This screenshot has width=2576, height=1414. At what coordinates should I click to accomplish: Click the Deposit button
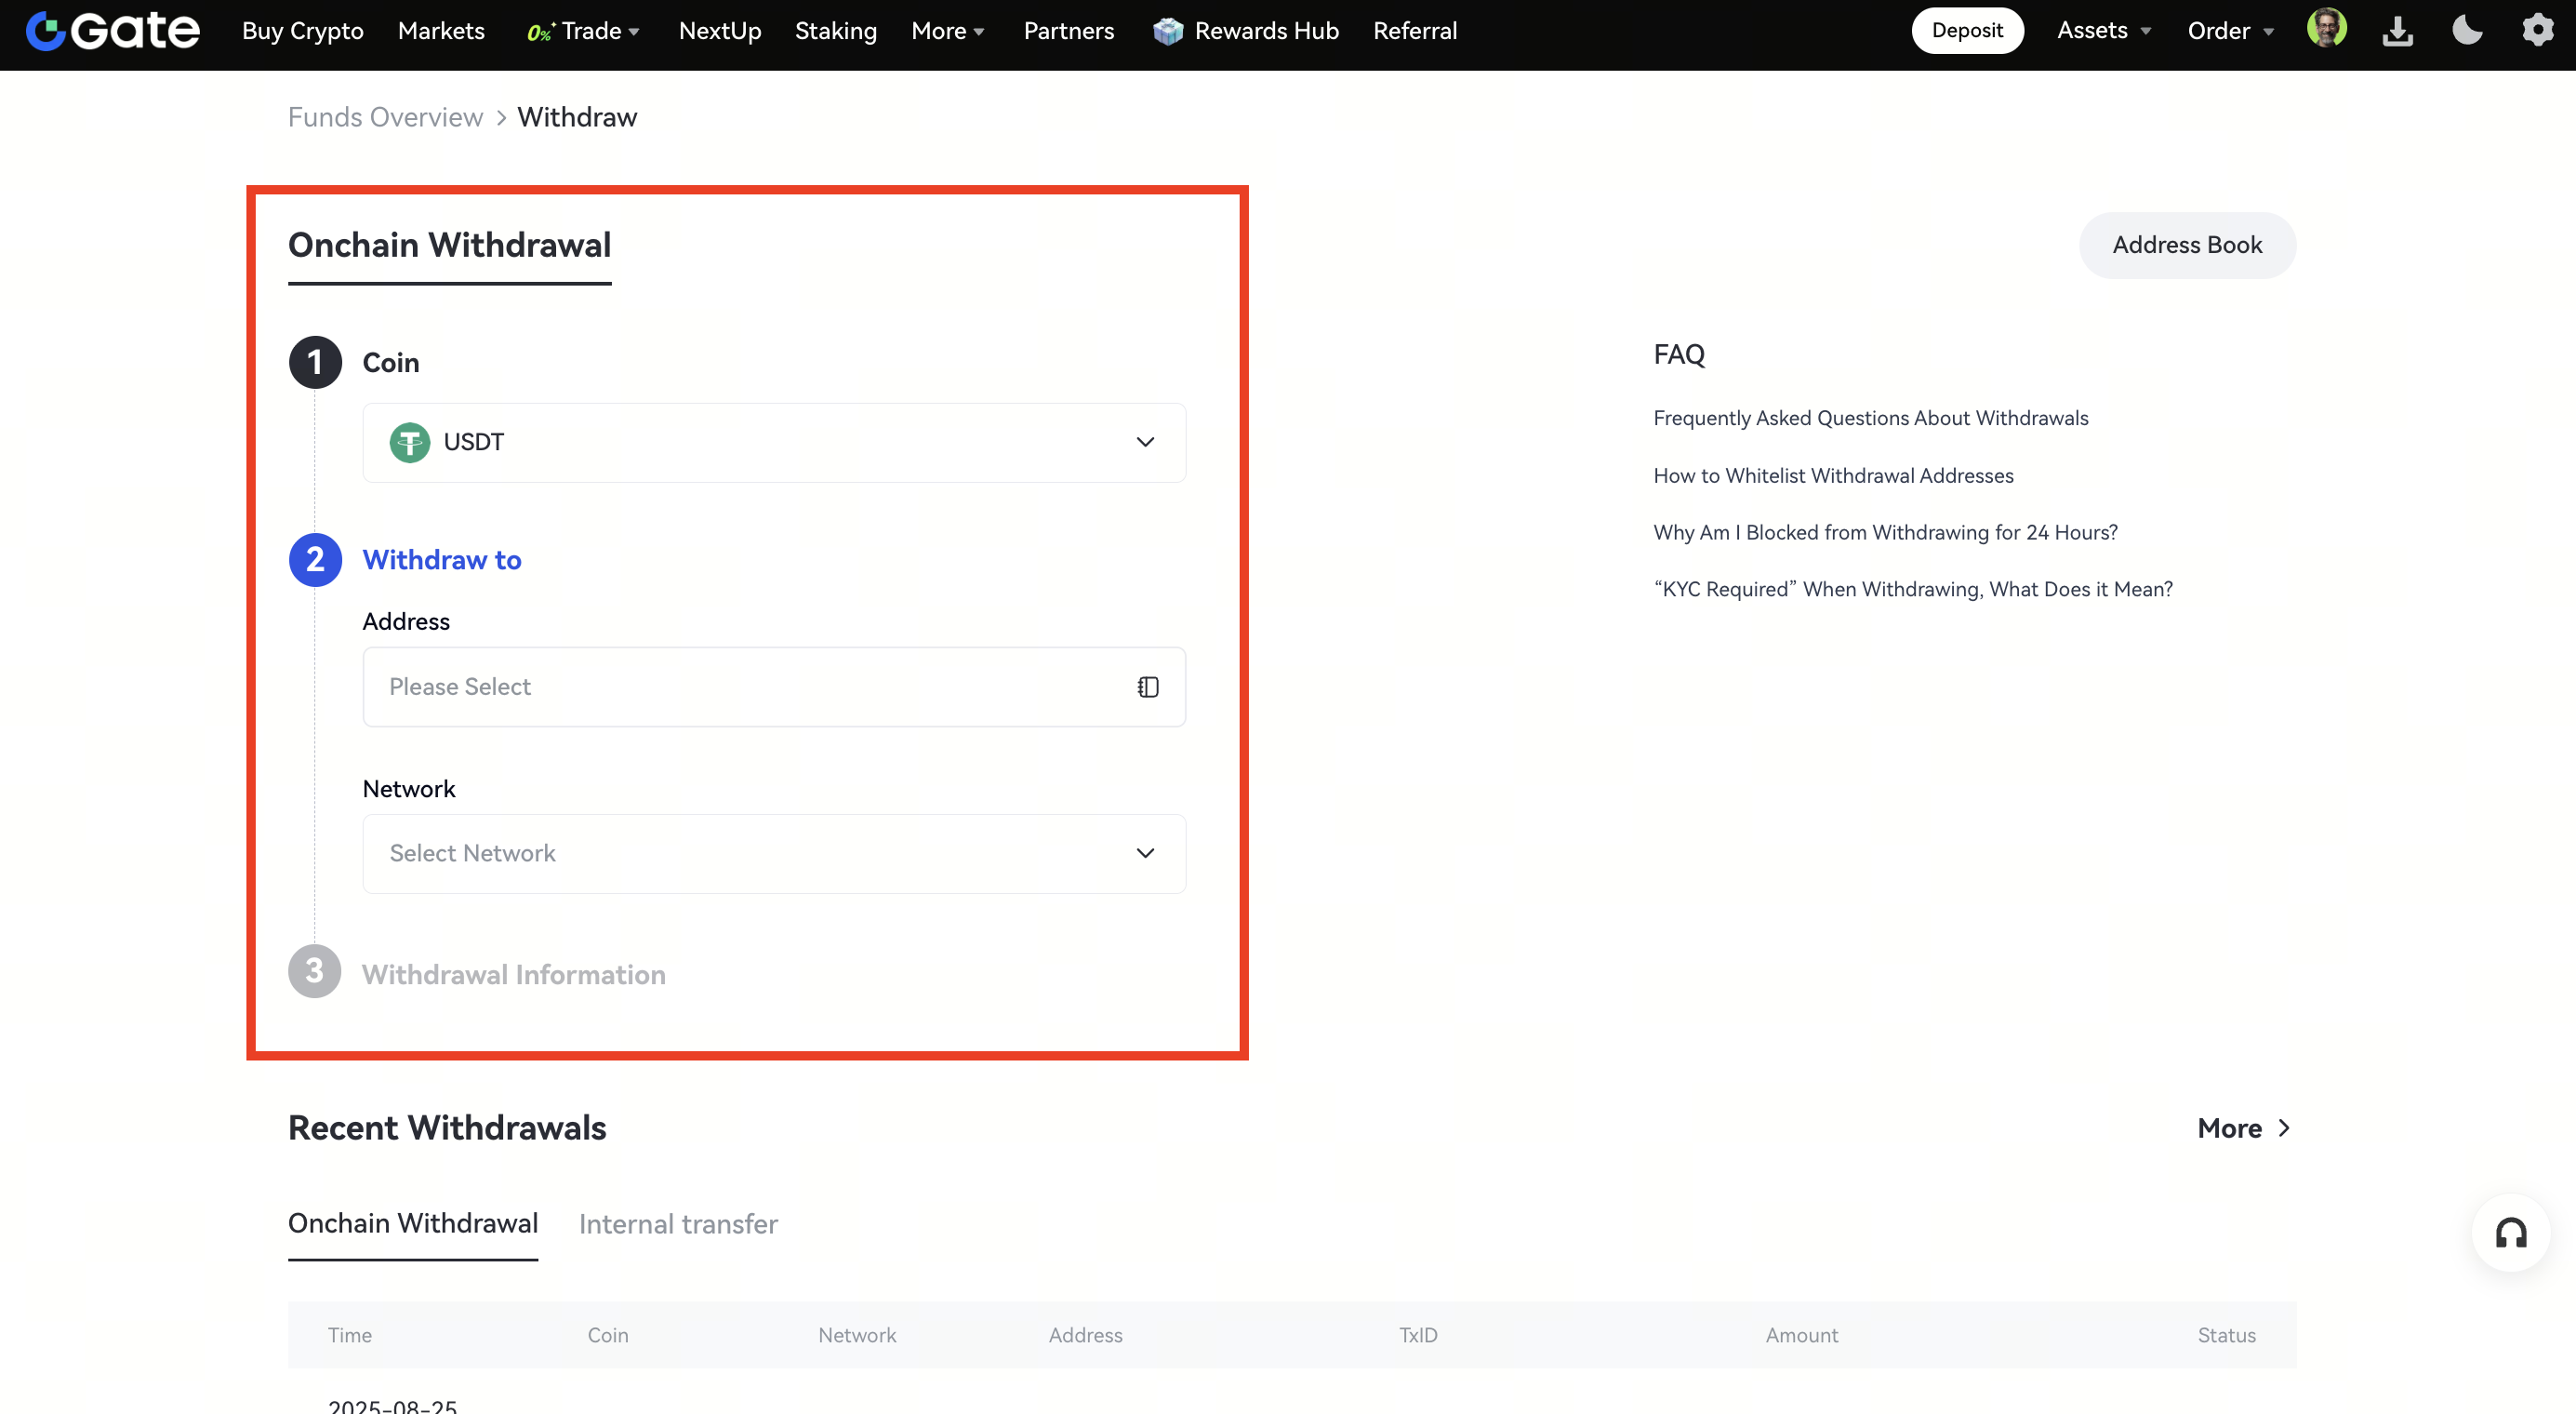pos(1966,31)
